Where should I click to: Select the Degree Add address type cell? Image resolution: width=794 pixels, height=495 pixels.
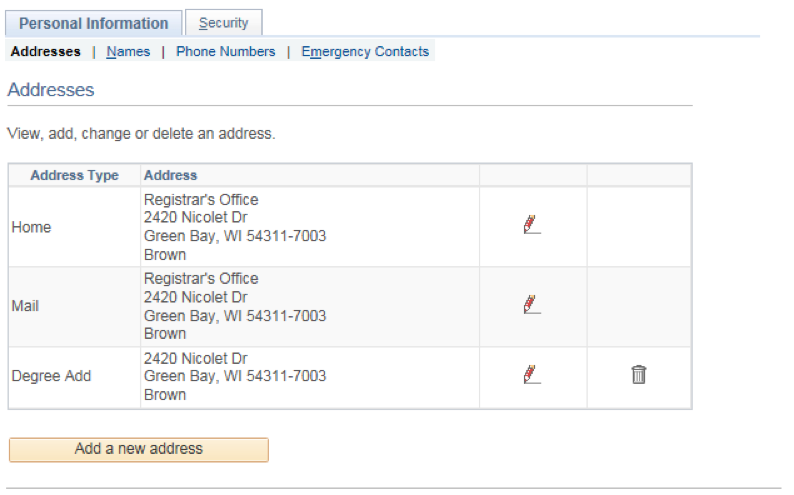(51, 376)
